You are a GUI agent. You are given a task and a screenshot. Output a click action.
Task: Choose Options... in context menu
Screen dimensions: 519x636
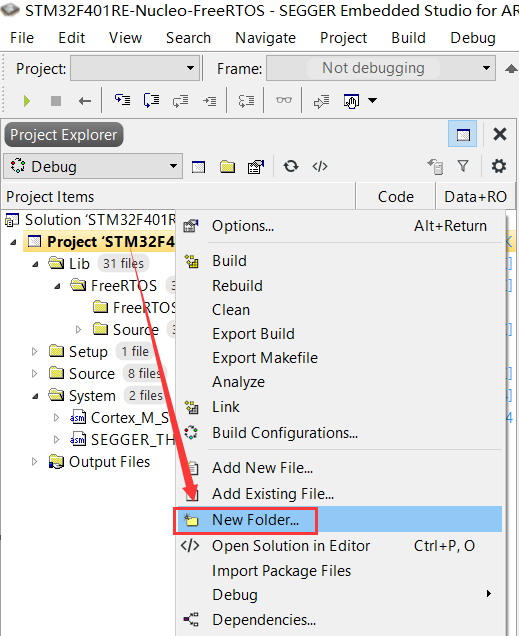click(340, 226)
